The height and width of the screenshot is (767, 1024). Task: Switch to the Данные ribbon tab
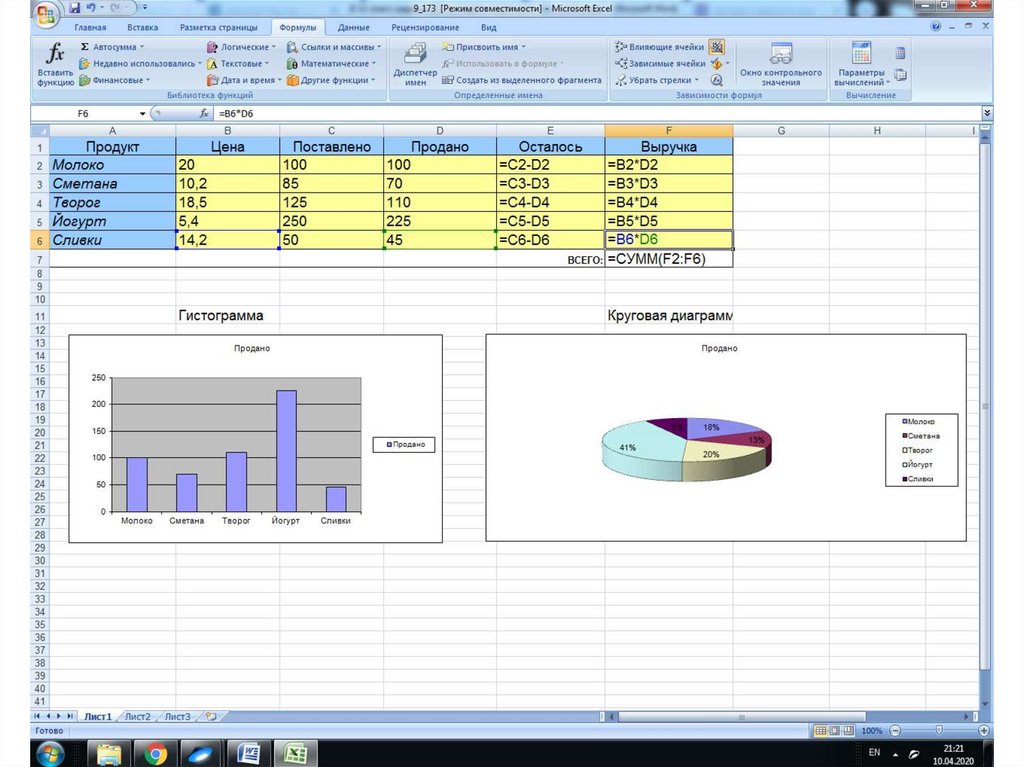pos(352,27)
